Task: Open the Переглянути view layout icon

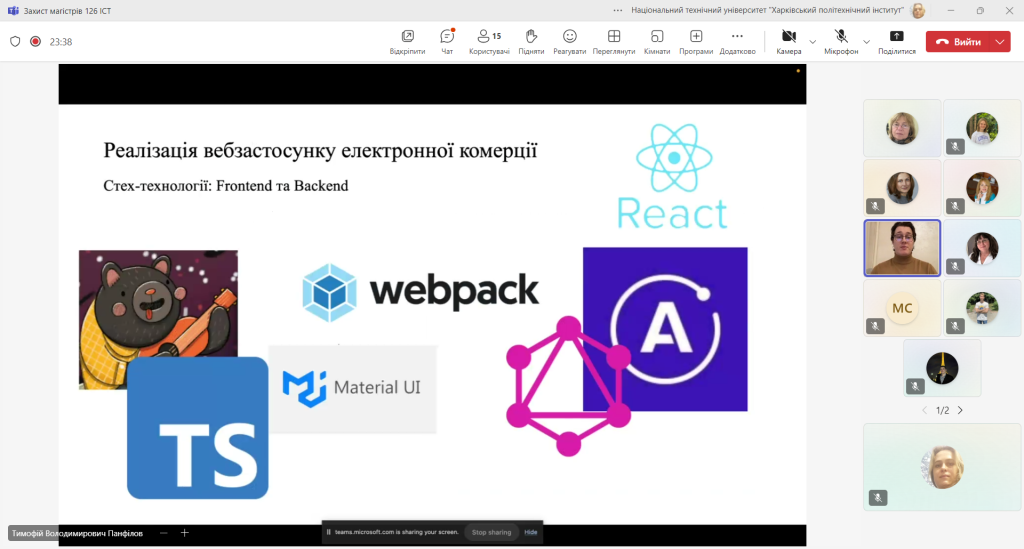Action: [x=614, y=41]
